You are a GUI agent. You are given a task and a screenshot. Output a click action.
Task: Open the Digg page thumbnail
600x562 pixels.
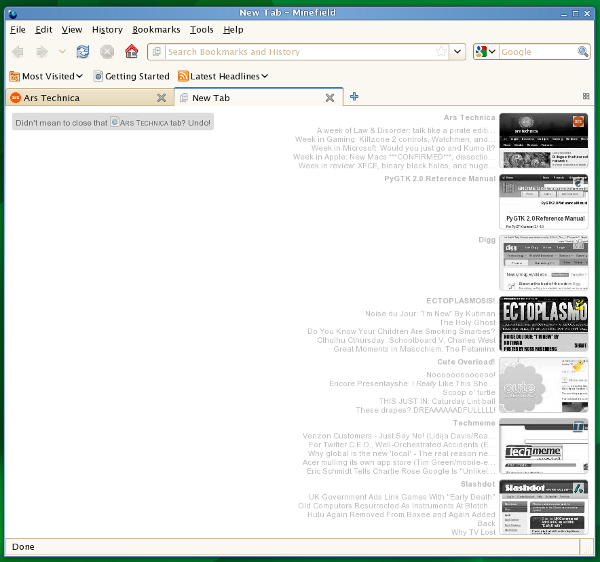(x=544, y=263)
